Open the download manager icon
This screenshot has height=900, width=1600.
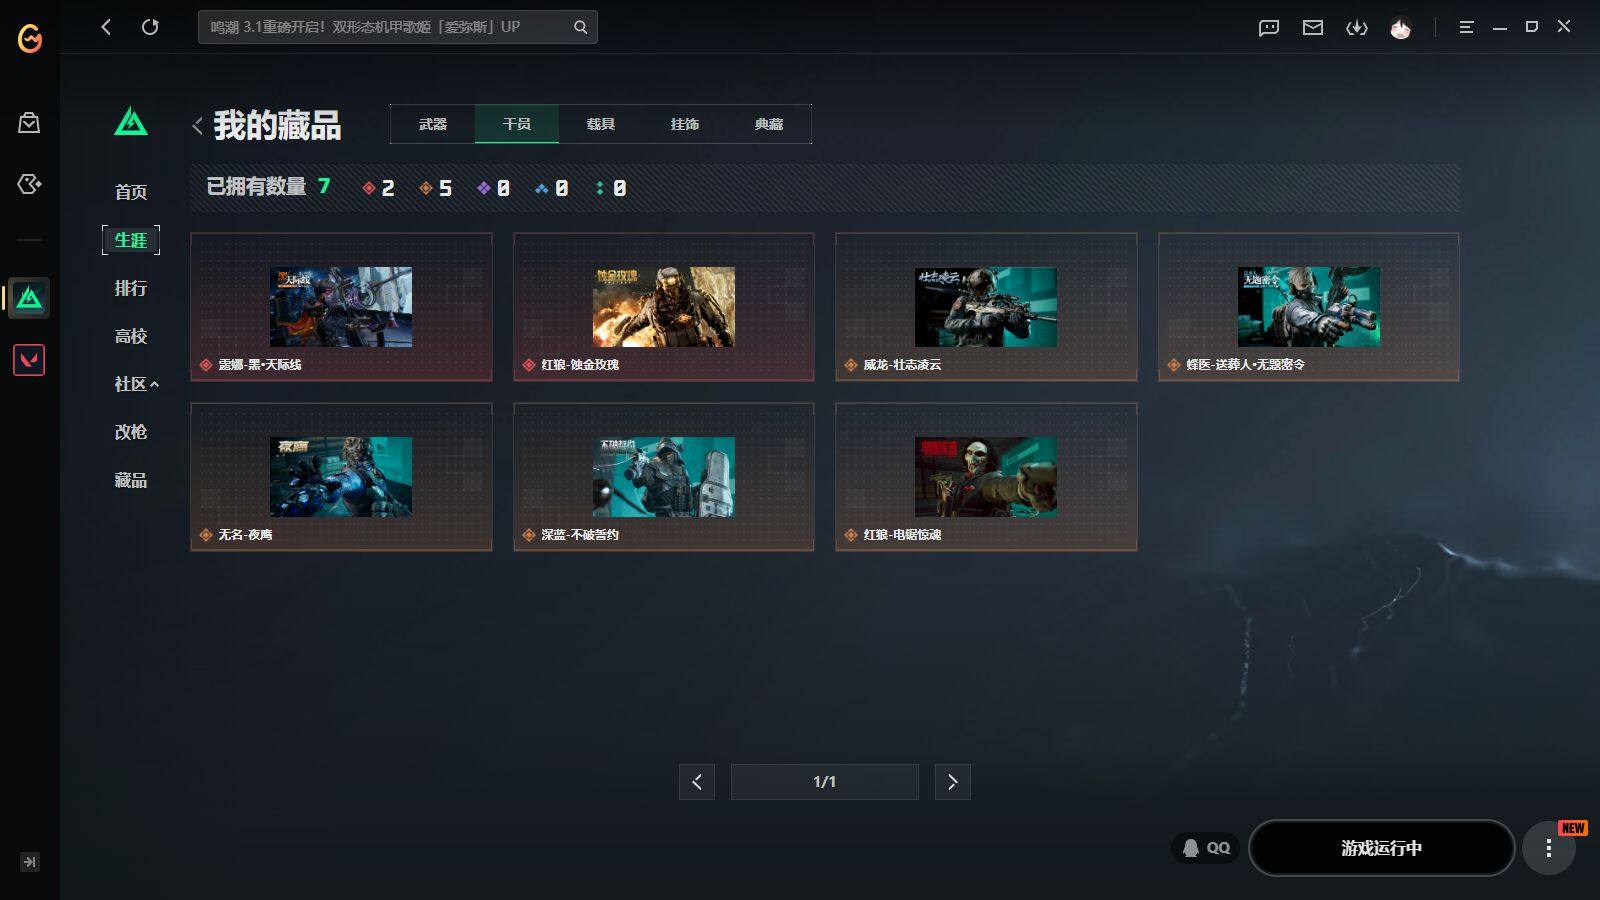click(1357, 27)
